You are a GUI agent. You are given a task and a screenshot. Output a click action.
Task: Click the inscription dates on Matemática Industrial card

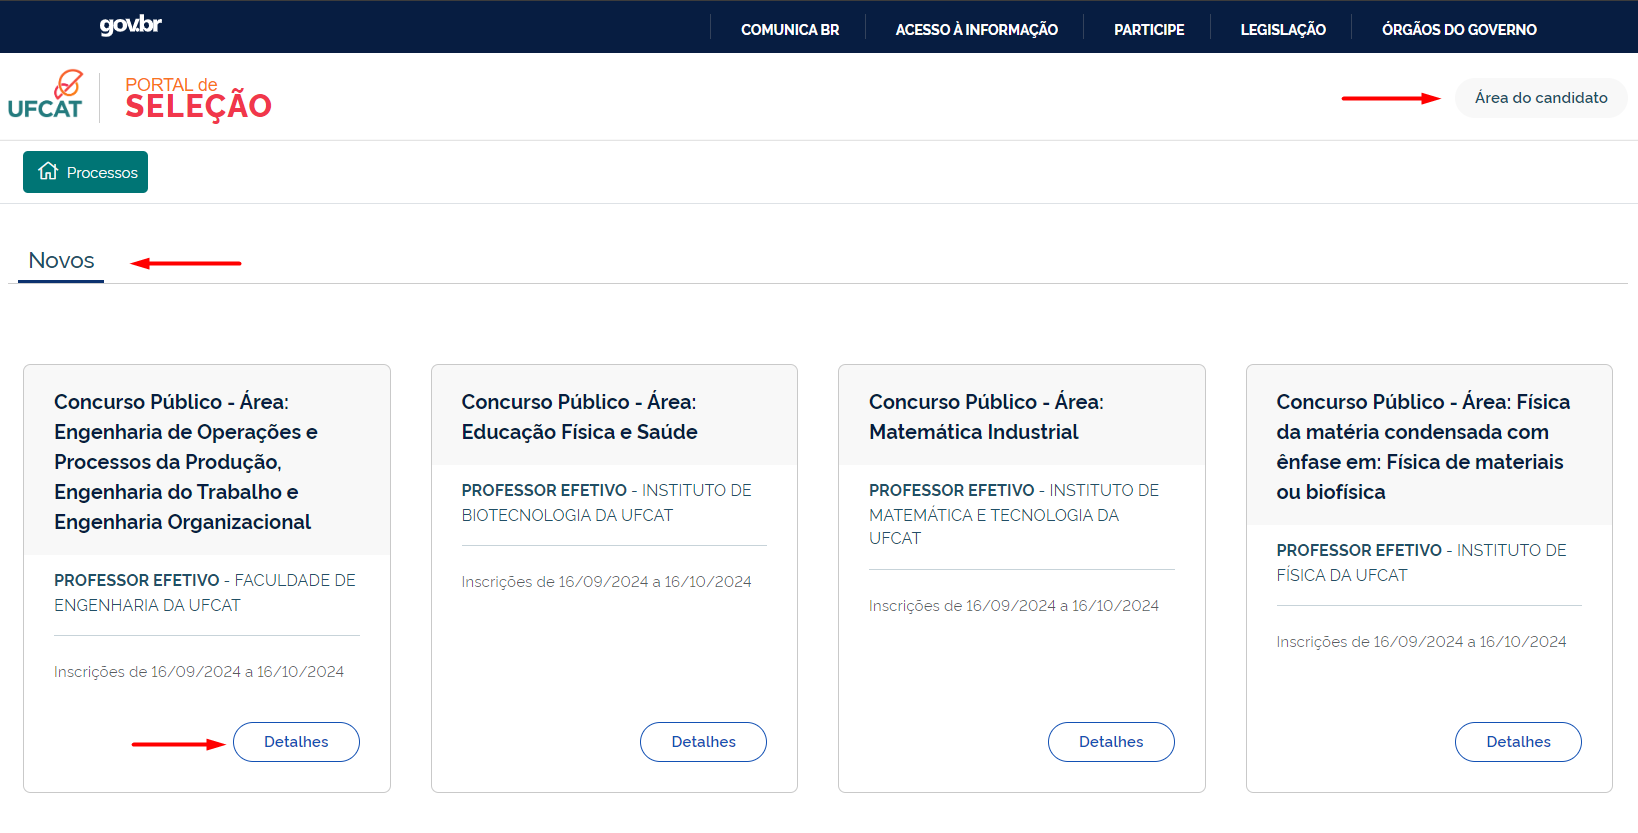[x=1014, y=606]
